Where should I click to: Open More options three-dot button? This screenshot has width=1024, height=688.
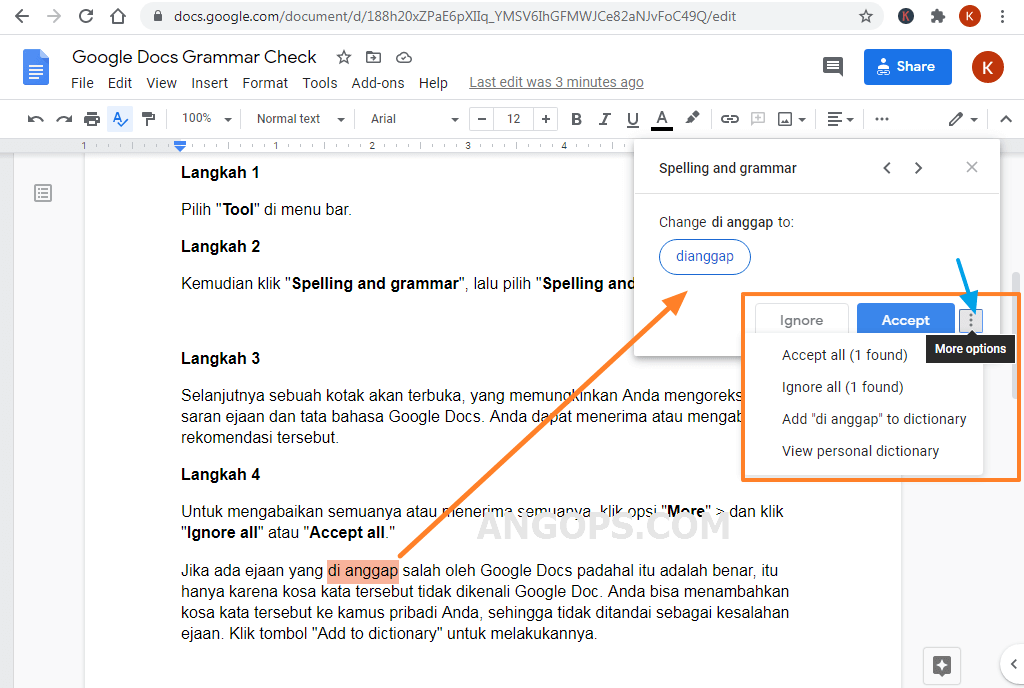point(971,321)
